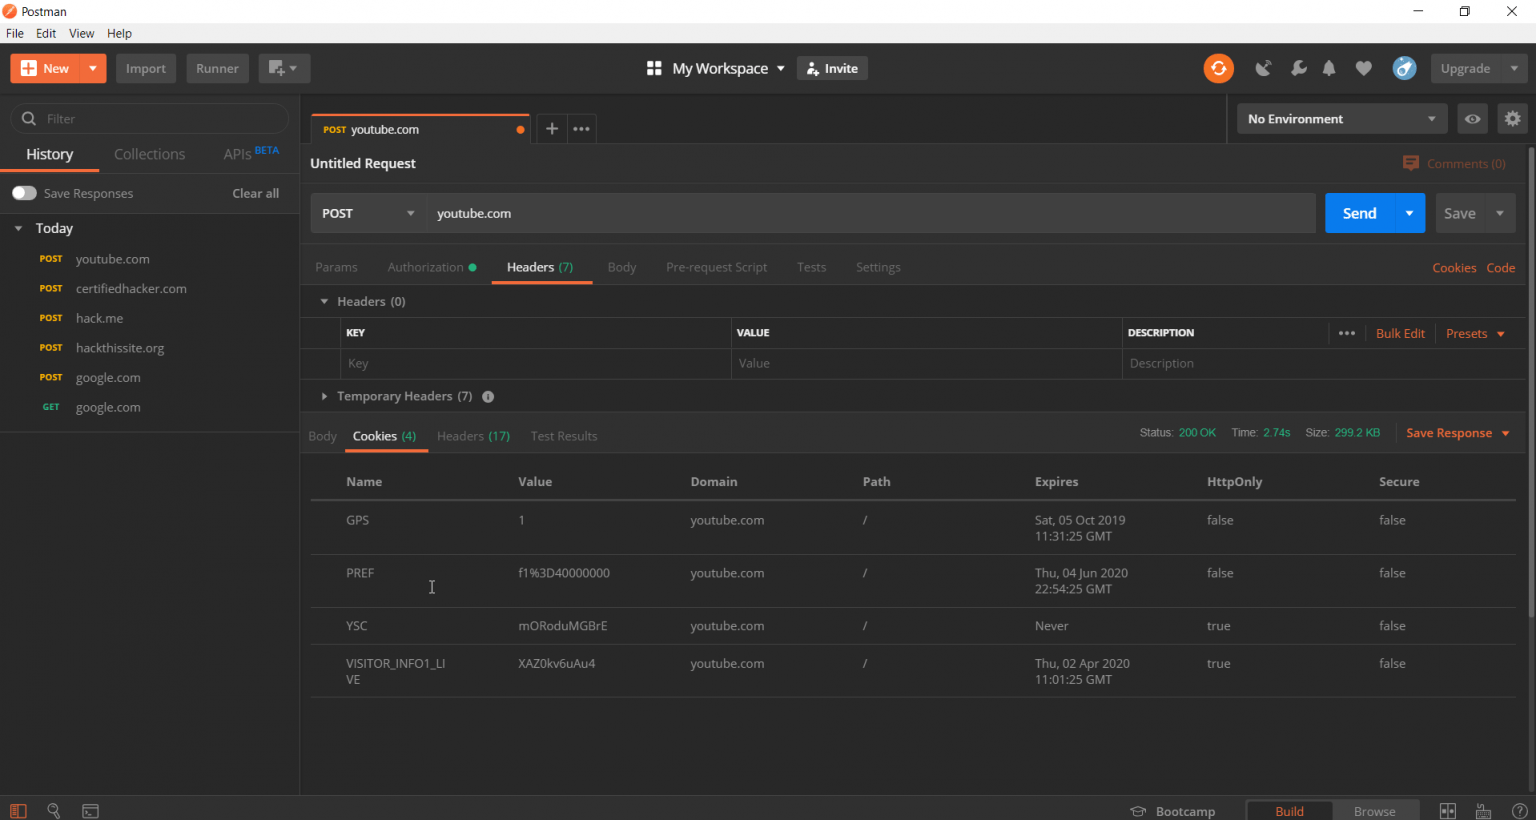The height and width of the screenshot is (820, 1536).
Task: Toggle the Save Responses switch
Action: pyautogui.click(x=22, y=192)
